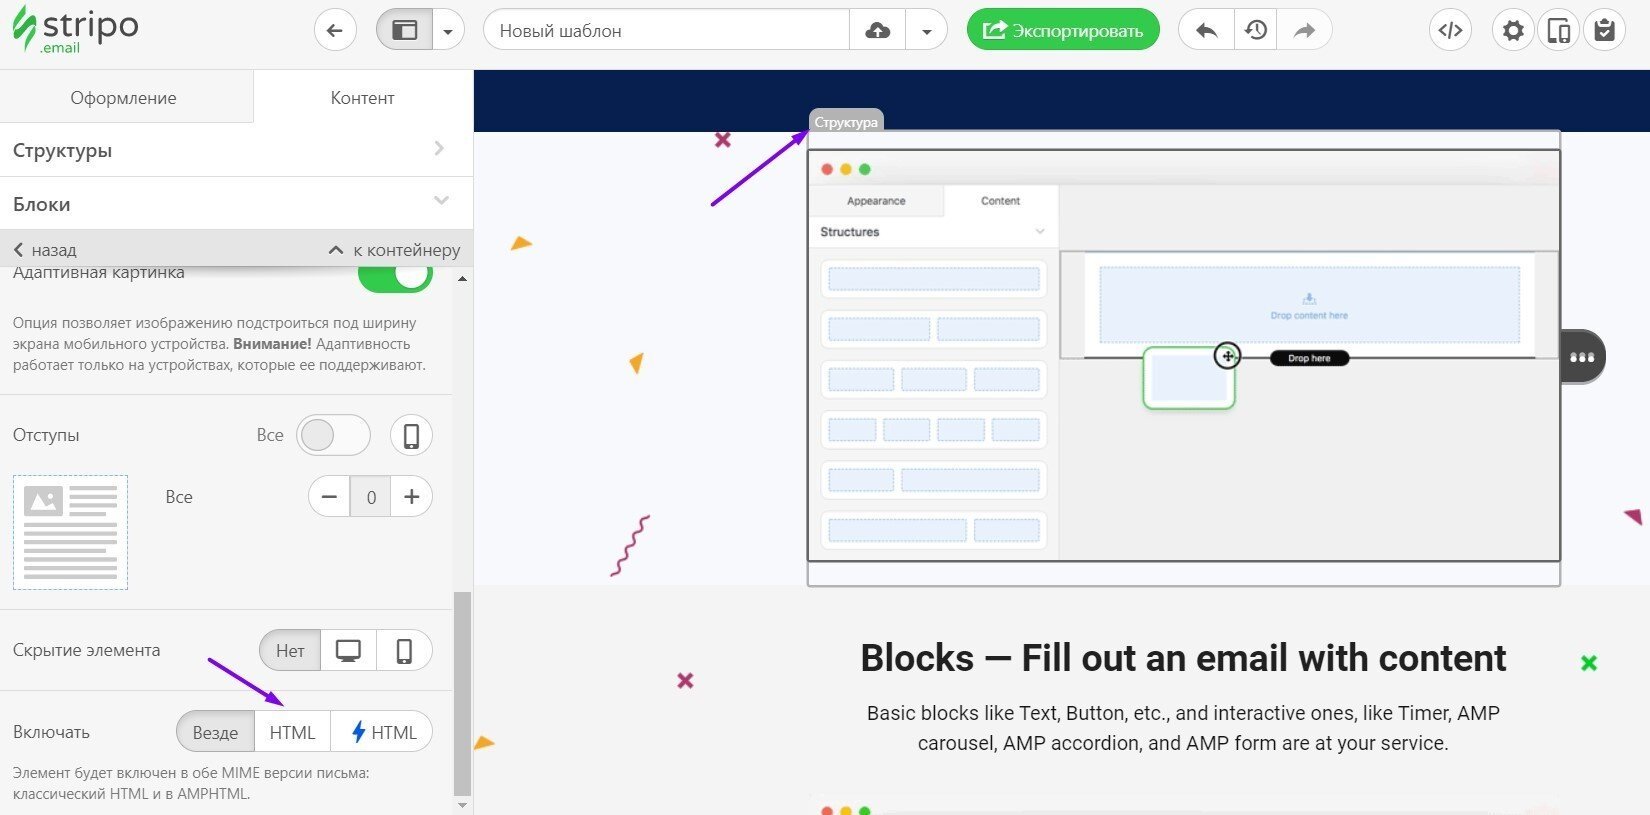Screen dimensions: 1650x815
Task: Toggle the Отступы Все switch
Action: pos(333,435)
